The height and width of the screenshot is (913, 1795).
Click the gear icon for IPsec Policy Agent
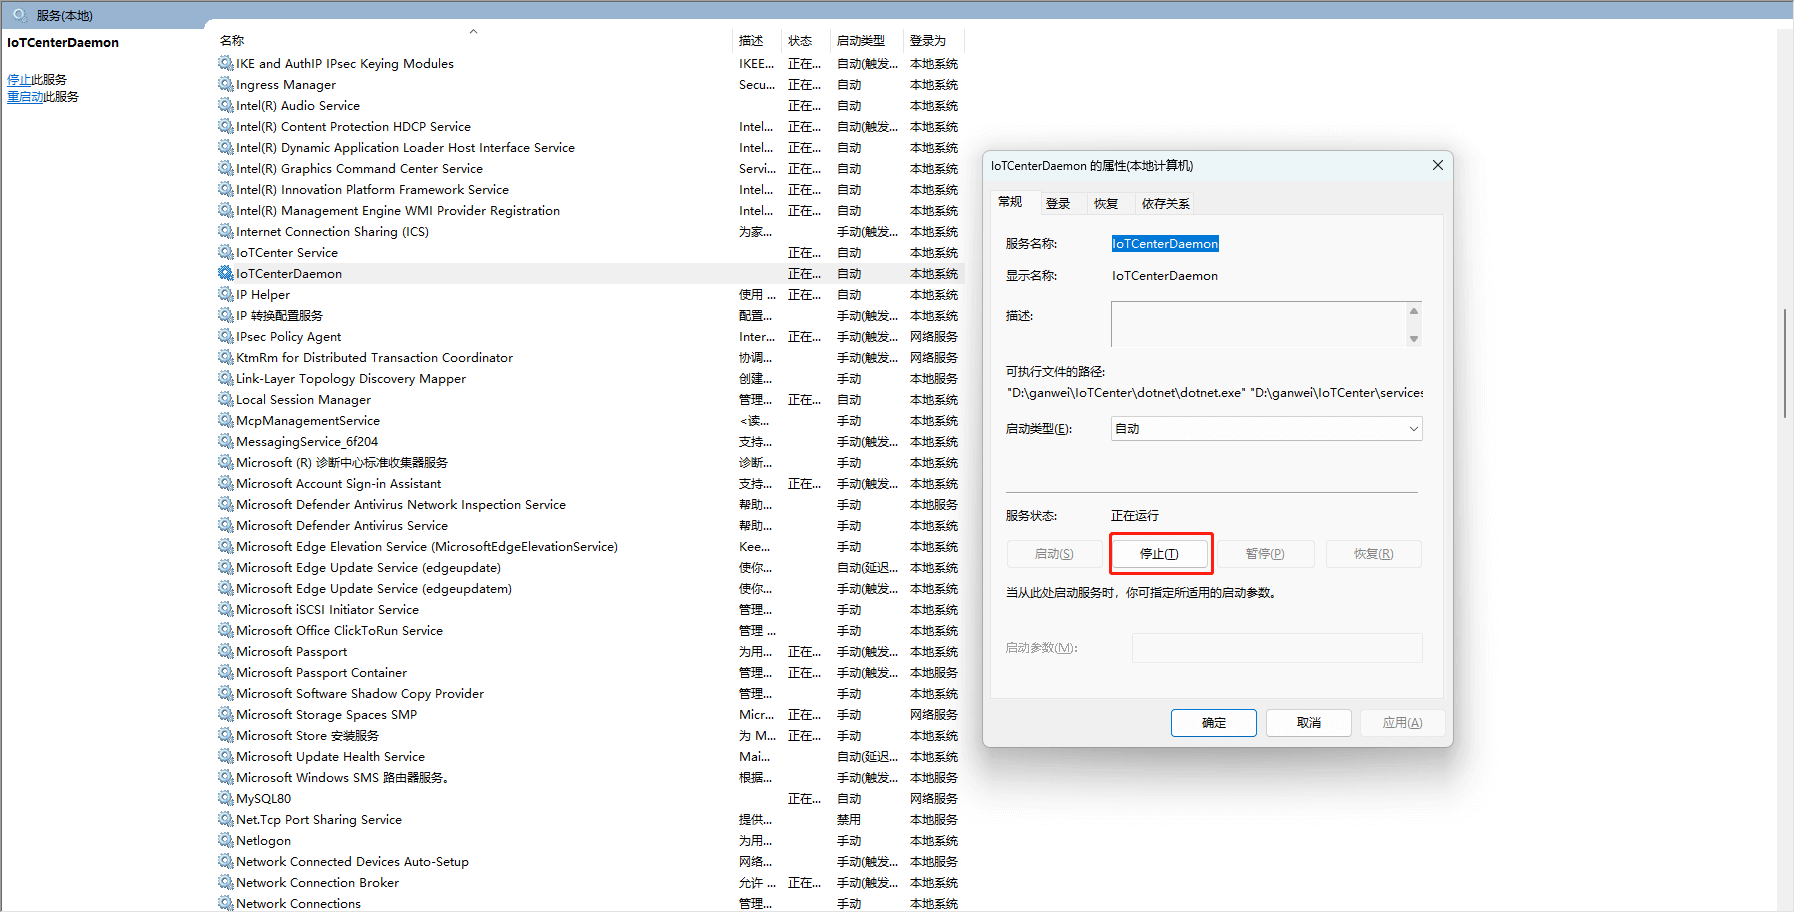pos(226,336)
